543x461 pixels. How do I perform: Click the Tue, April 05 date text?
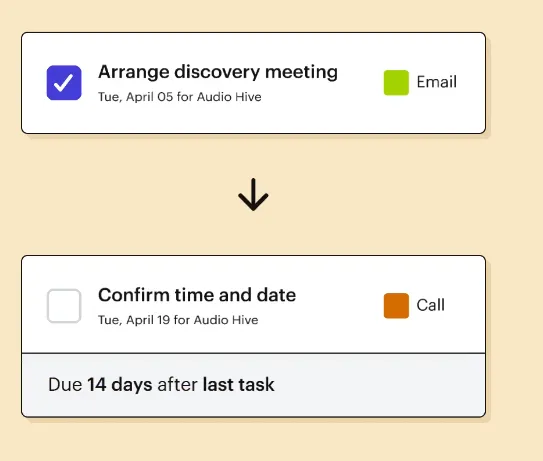135,97
